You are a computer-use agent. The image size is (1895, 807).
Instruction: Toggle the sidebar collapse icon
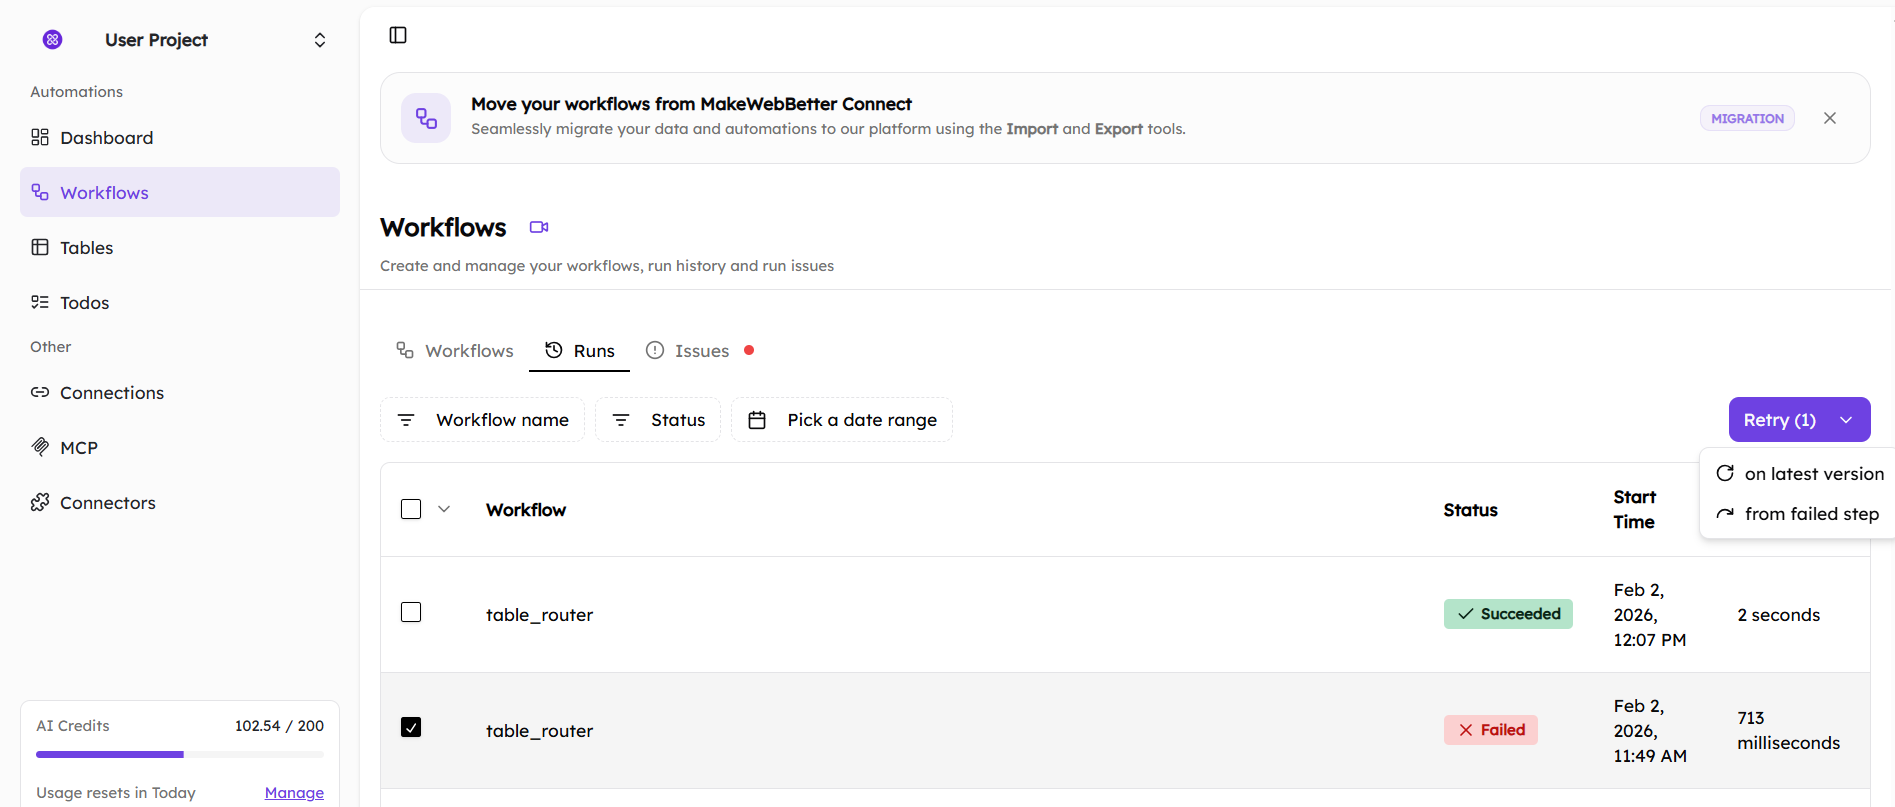(398, 35)
